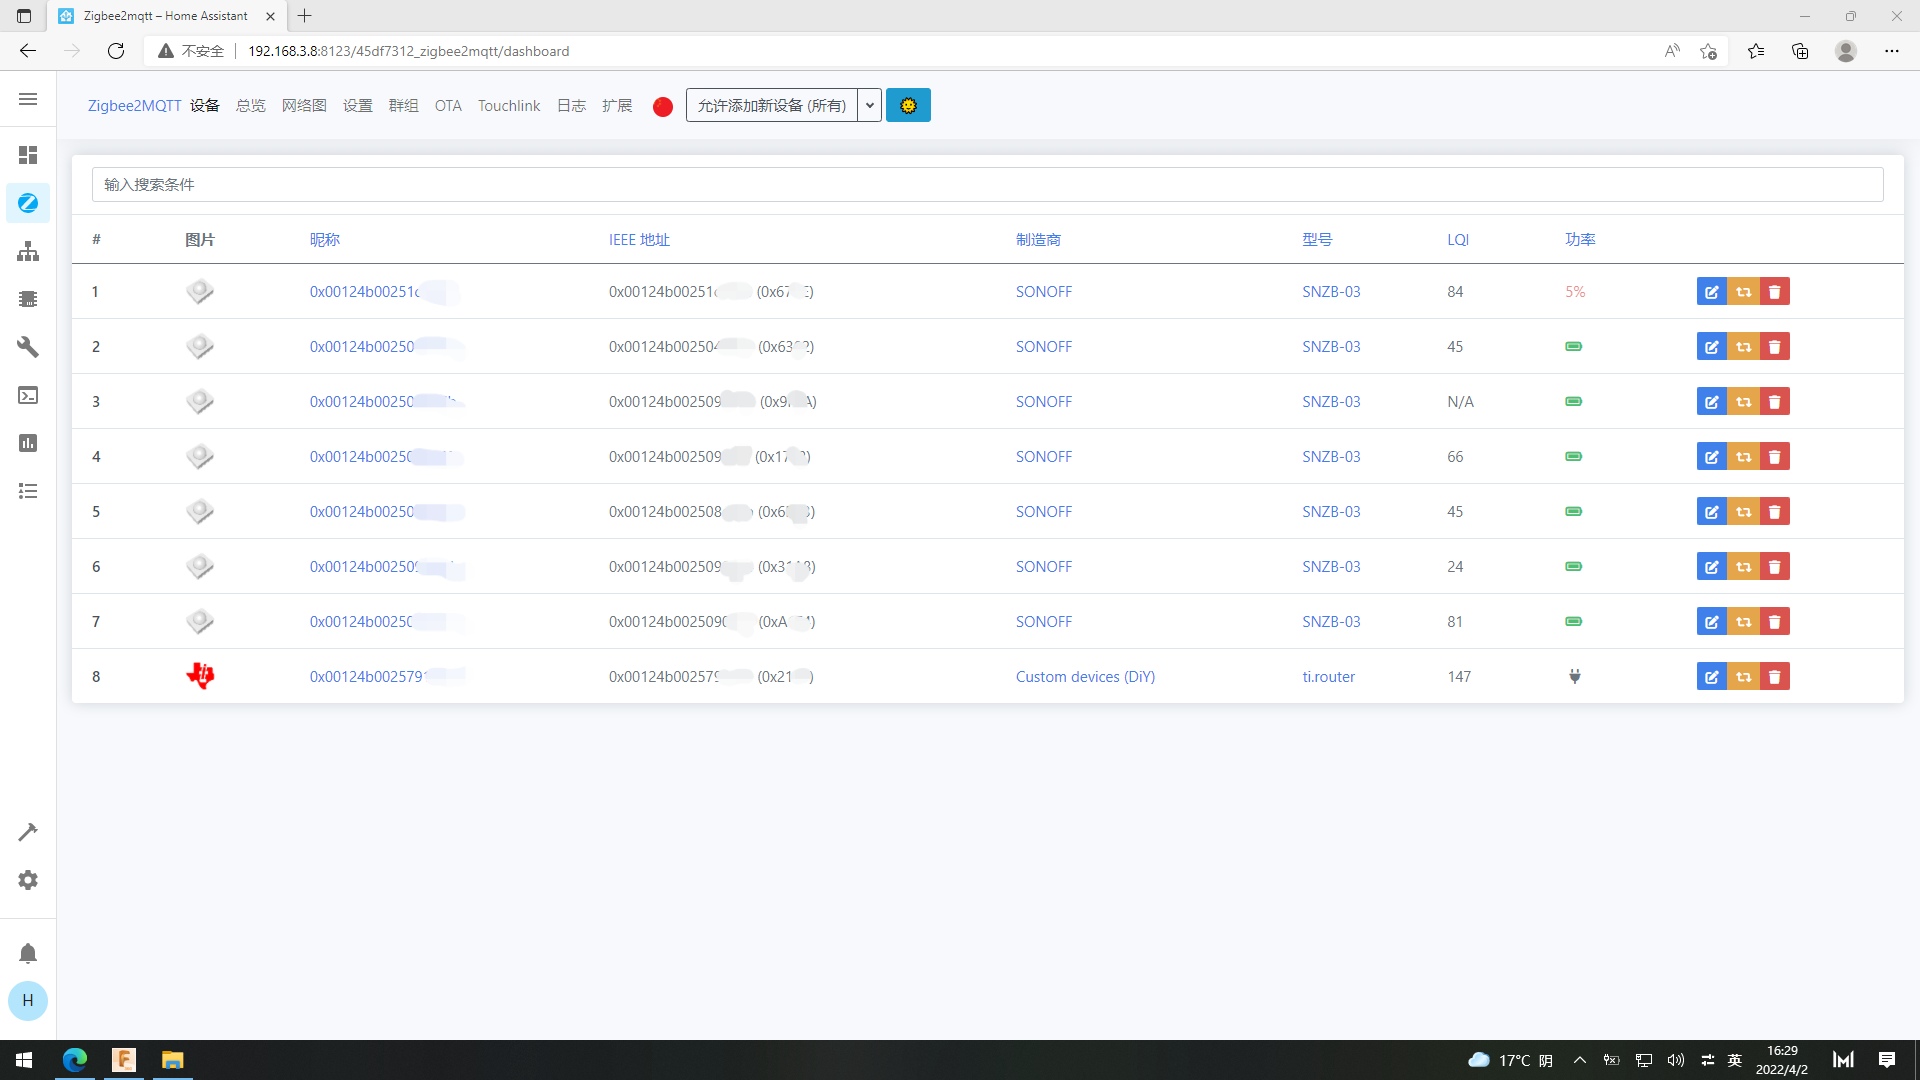
Task: Click the Custom devices (DiY) link
Action: click(x=1085, y=677)
